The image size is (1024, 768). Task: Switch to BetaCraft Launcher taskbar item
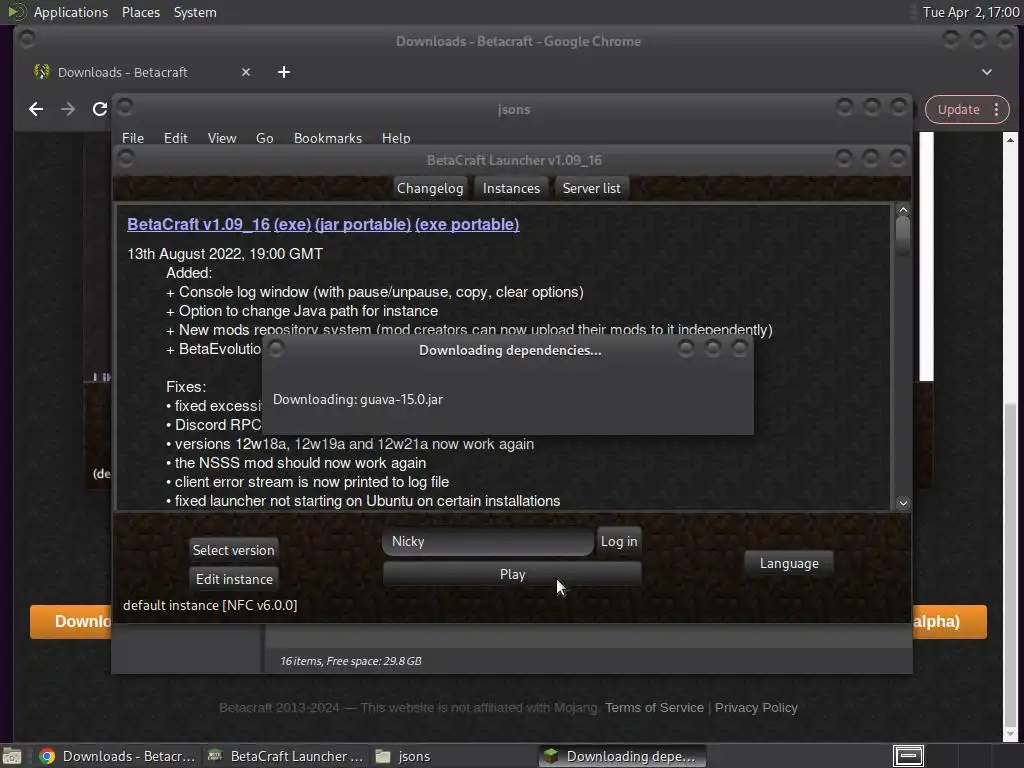click(x=285, y=756)
